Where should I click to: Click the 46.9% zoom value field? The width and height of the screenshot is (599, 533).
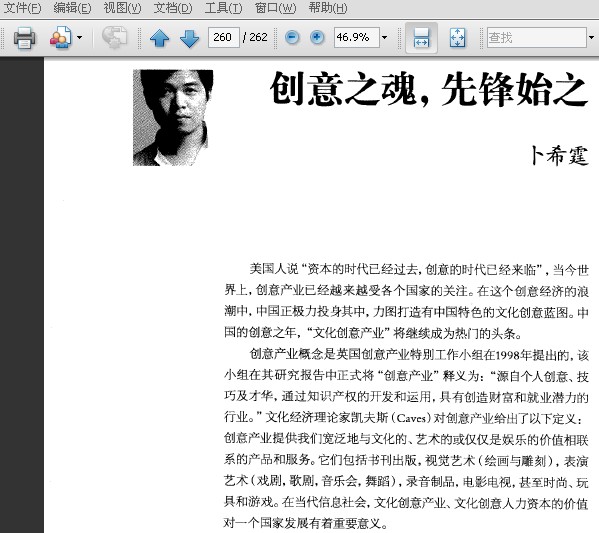(357, 37)
